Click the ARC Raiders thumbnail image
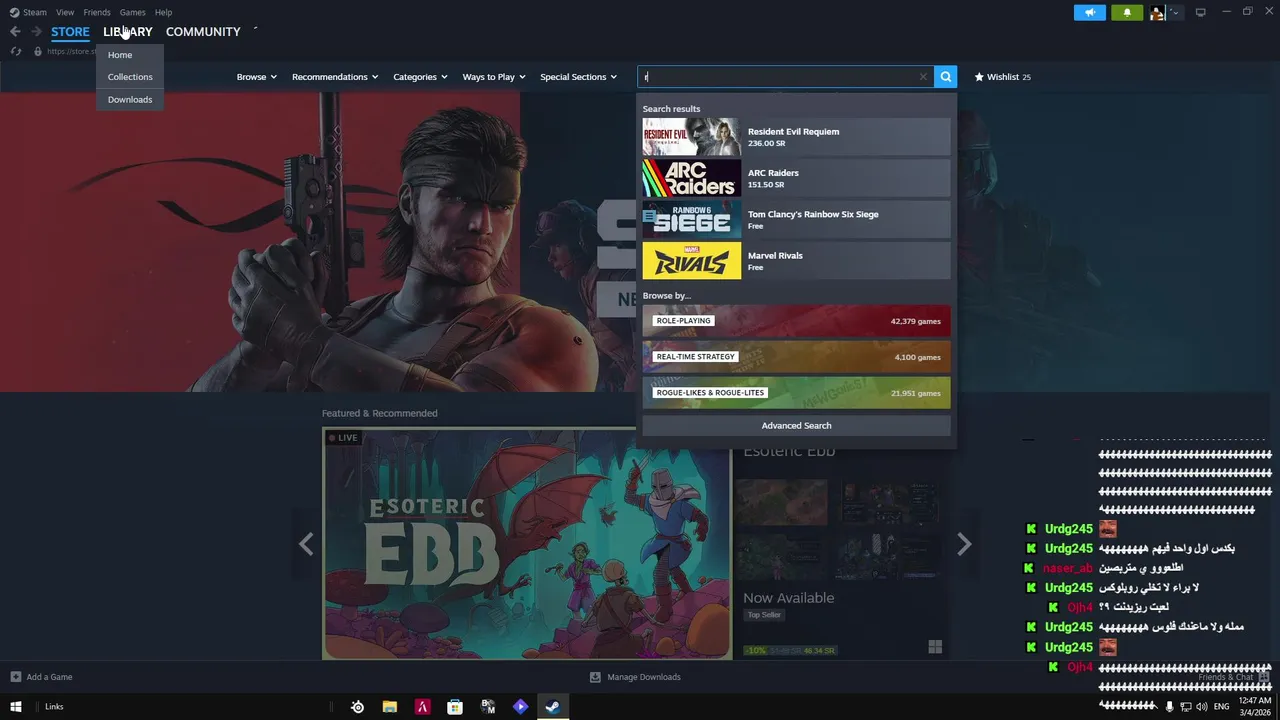 (692, 178)
